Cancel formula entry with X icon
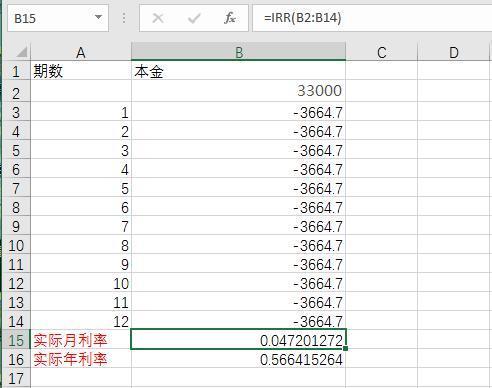The image size is (492, 388). pos(157,18)
